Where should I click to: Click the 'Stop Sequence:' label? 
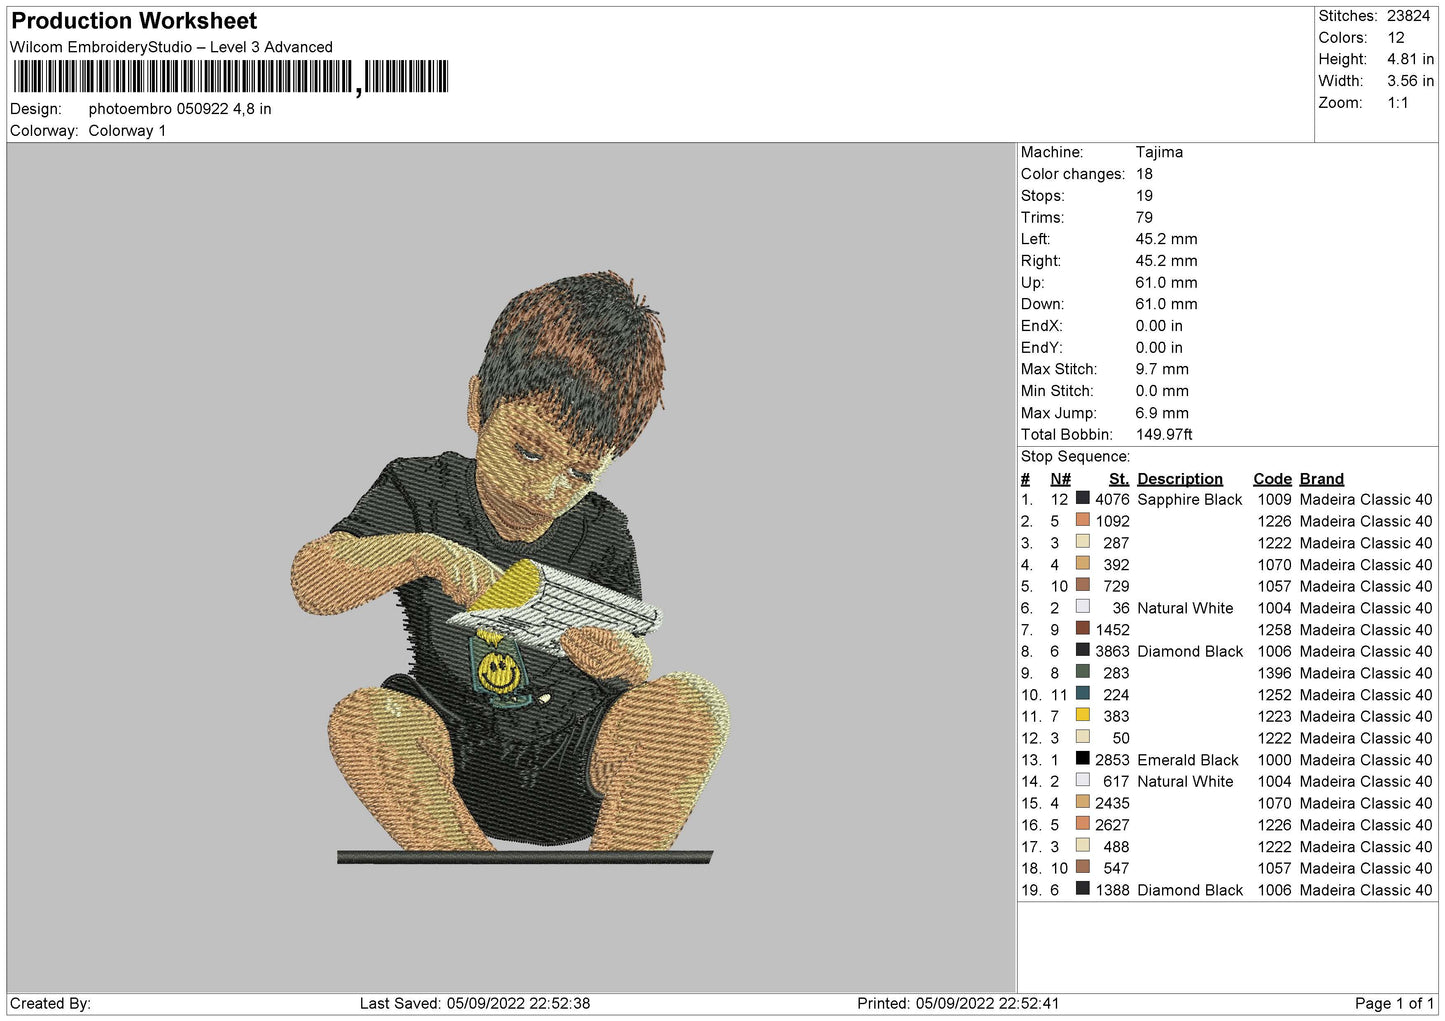click(x=1075, y=457)
